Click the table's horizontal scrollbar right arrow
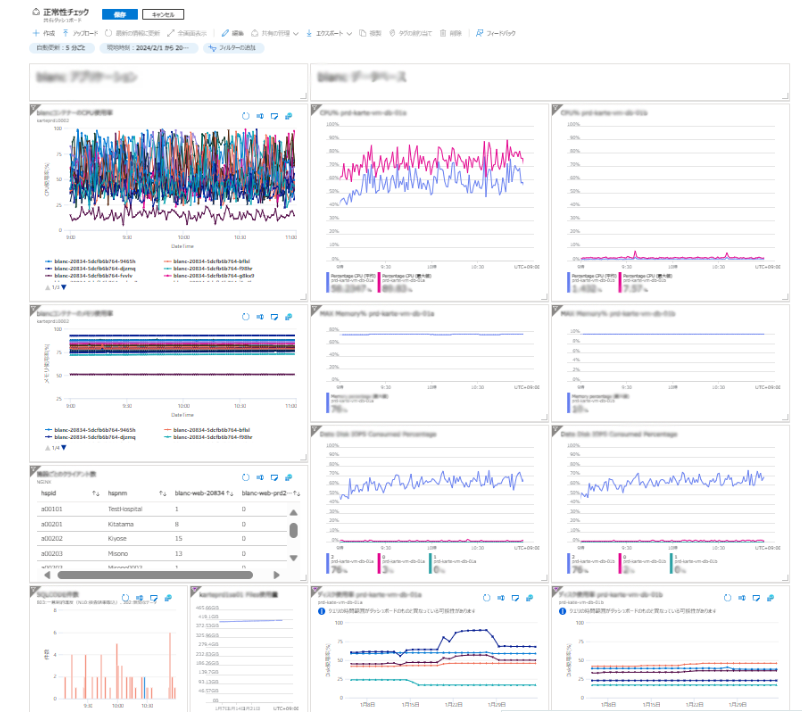 (277, 575)
